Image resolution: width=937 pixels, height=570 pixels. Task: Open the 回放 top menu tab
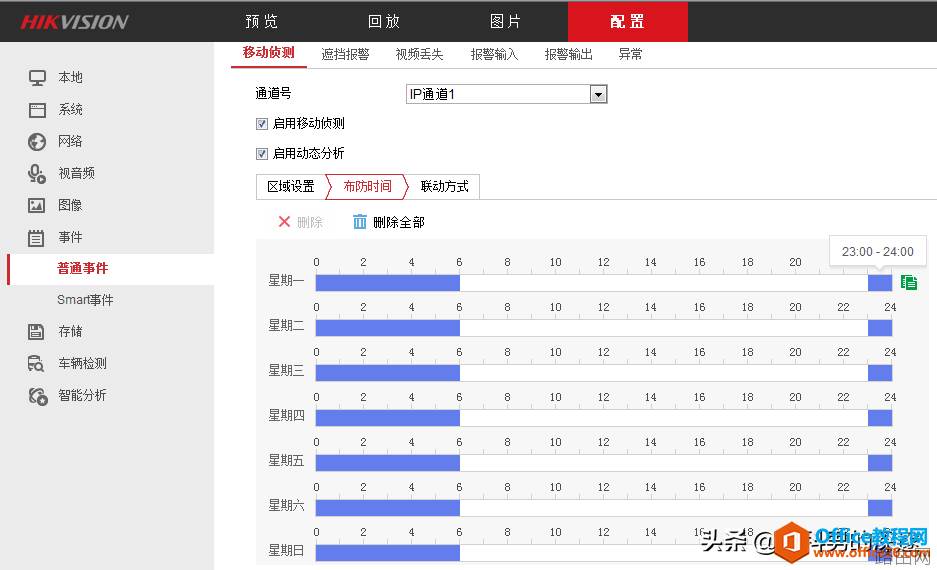(384, 22)
